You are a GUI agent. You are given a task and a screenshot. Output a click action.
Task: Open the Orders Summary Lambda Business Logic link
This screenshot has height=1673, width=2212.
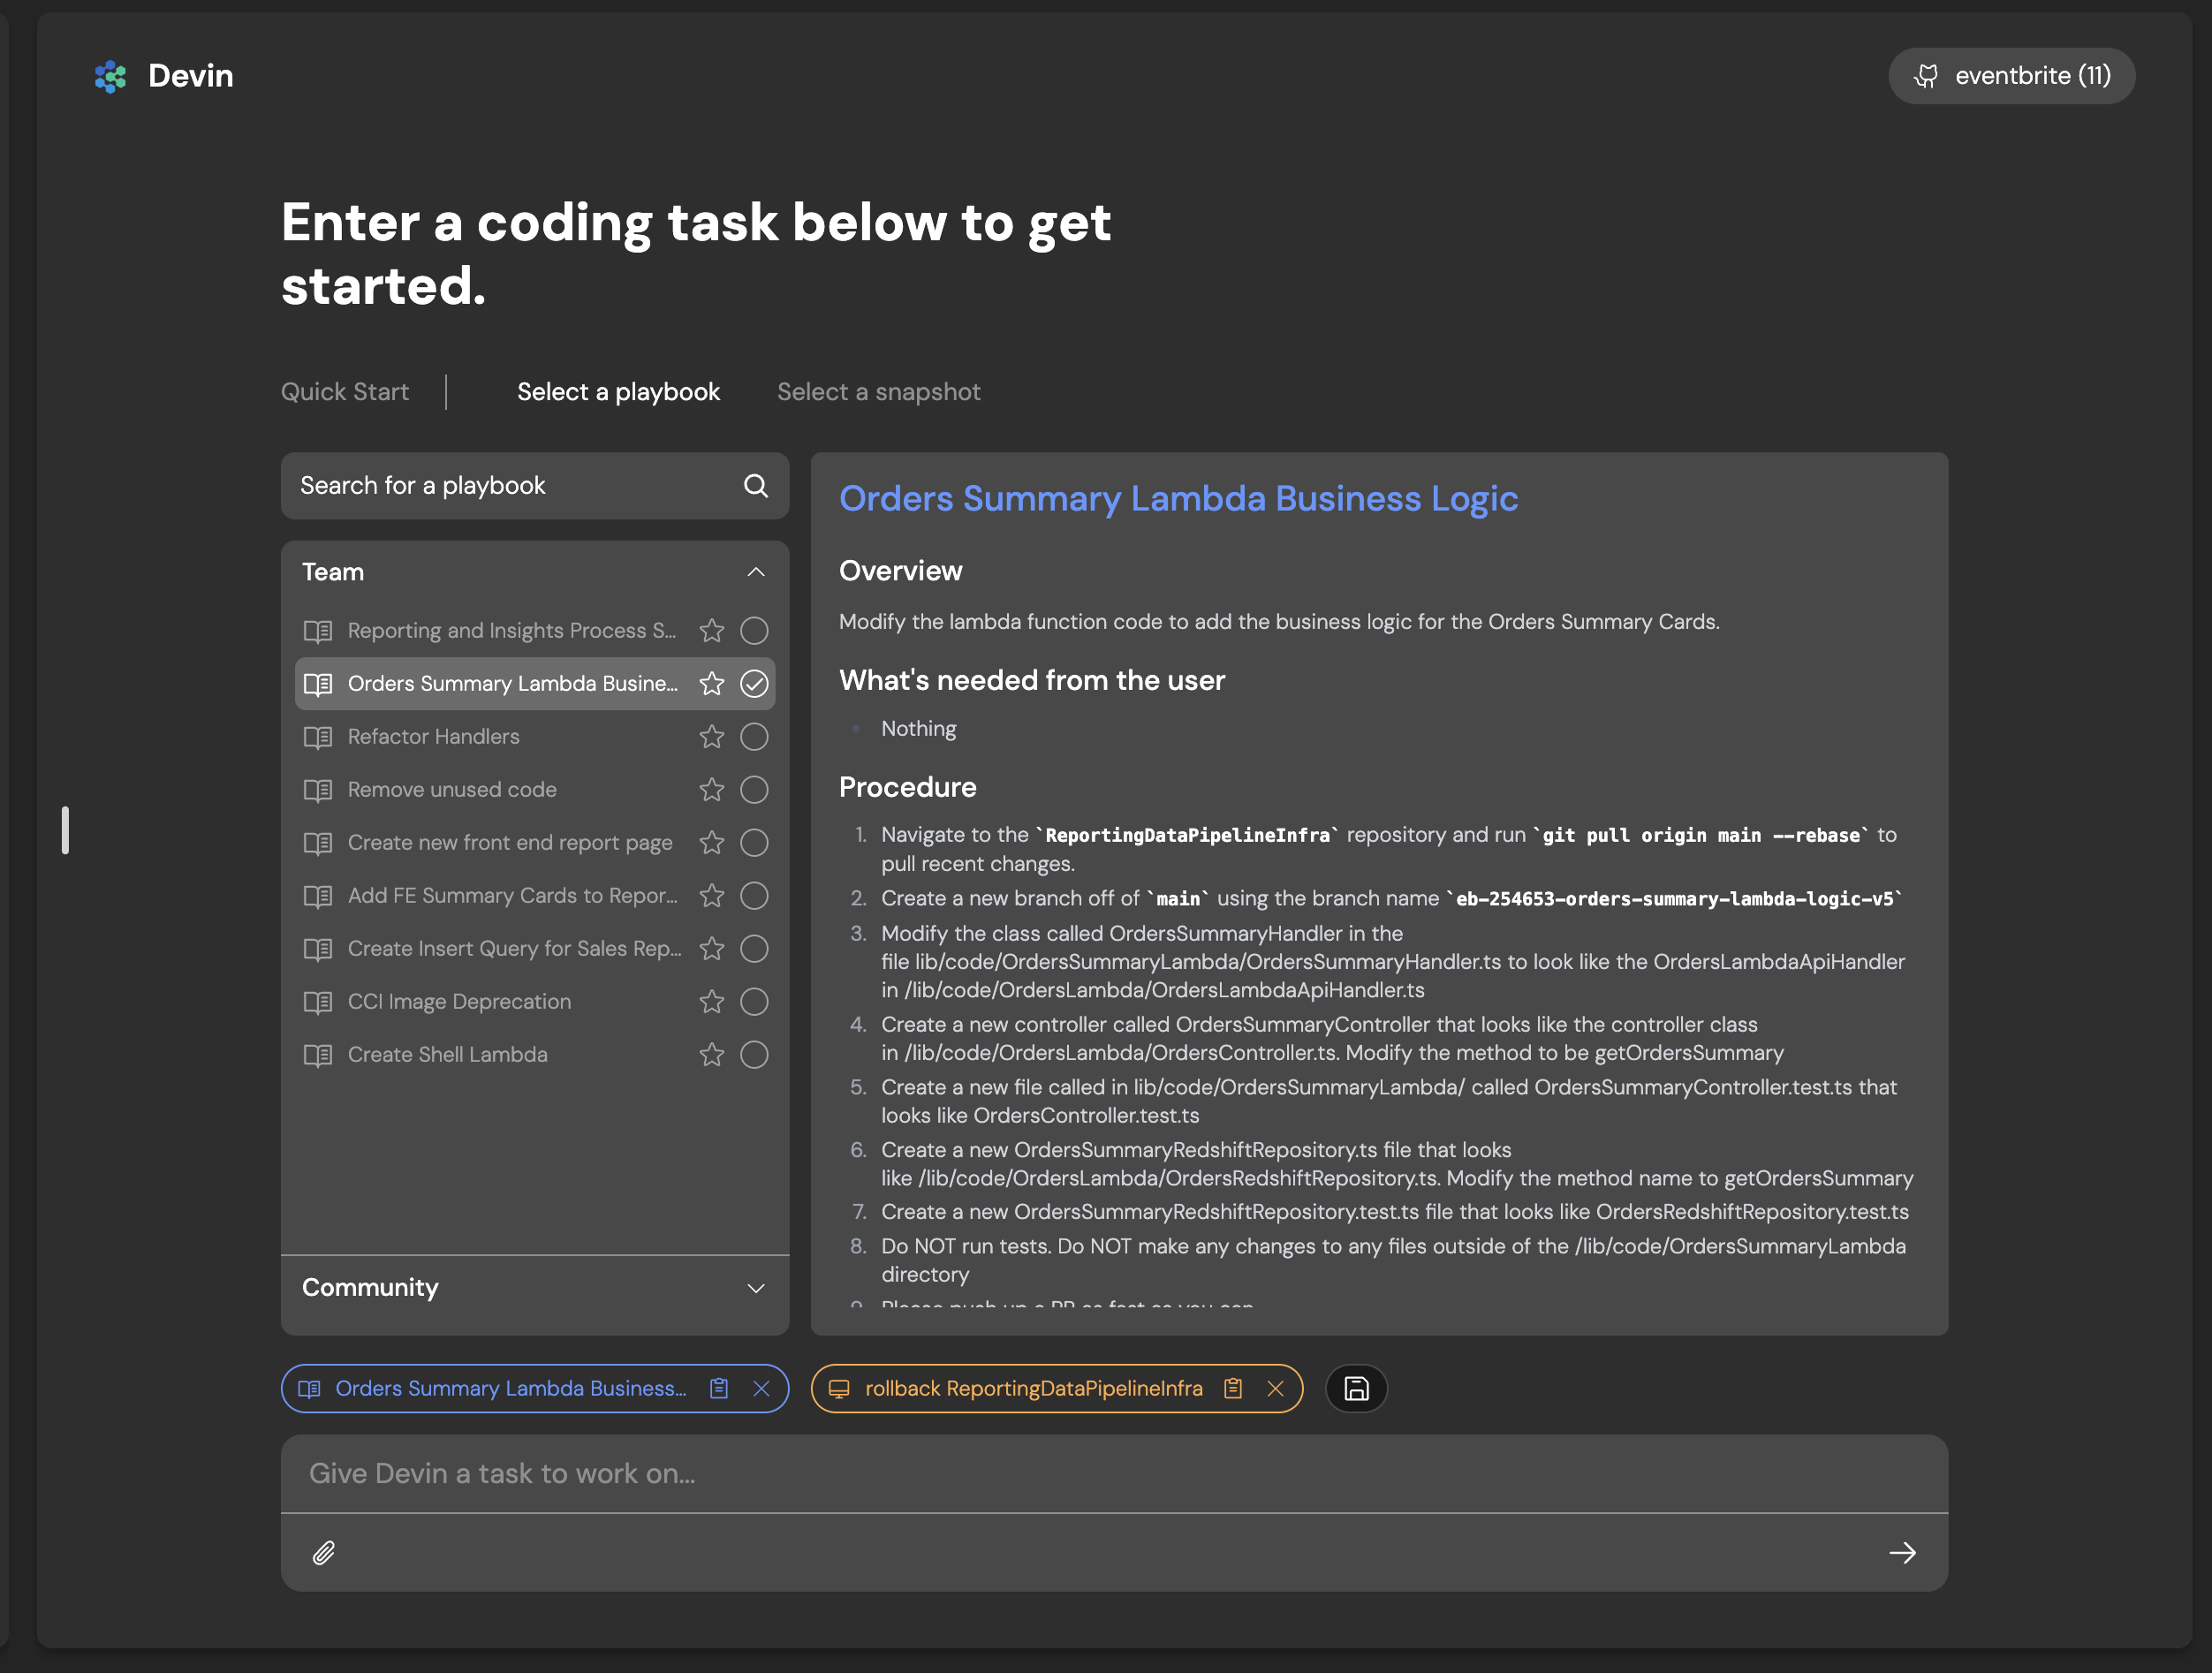coord(1178,498)
